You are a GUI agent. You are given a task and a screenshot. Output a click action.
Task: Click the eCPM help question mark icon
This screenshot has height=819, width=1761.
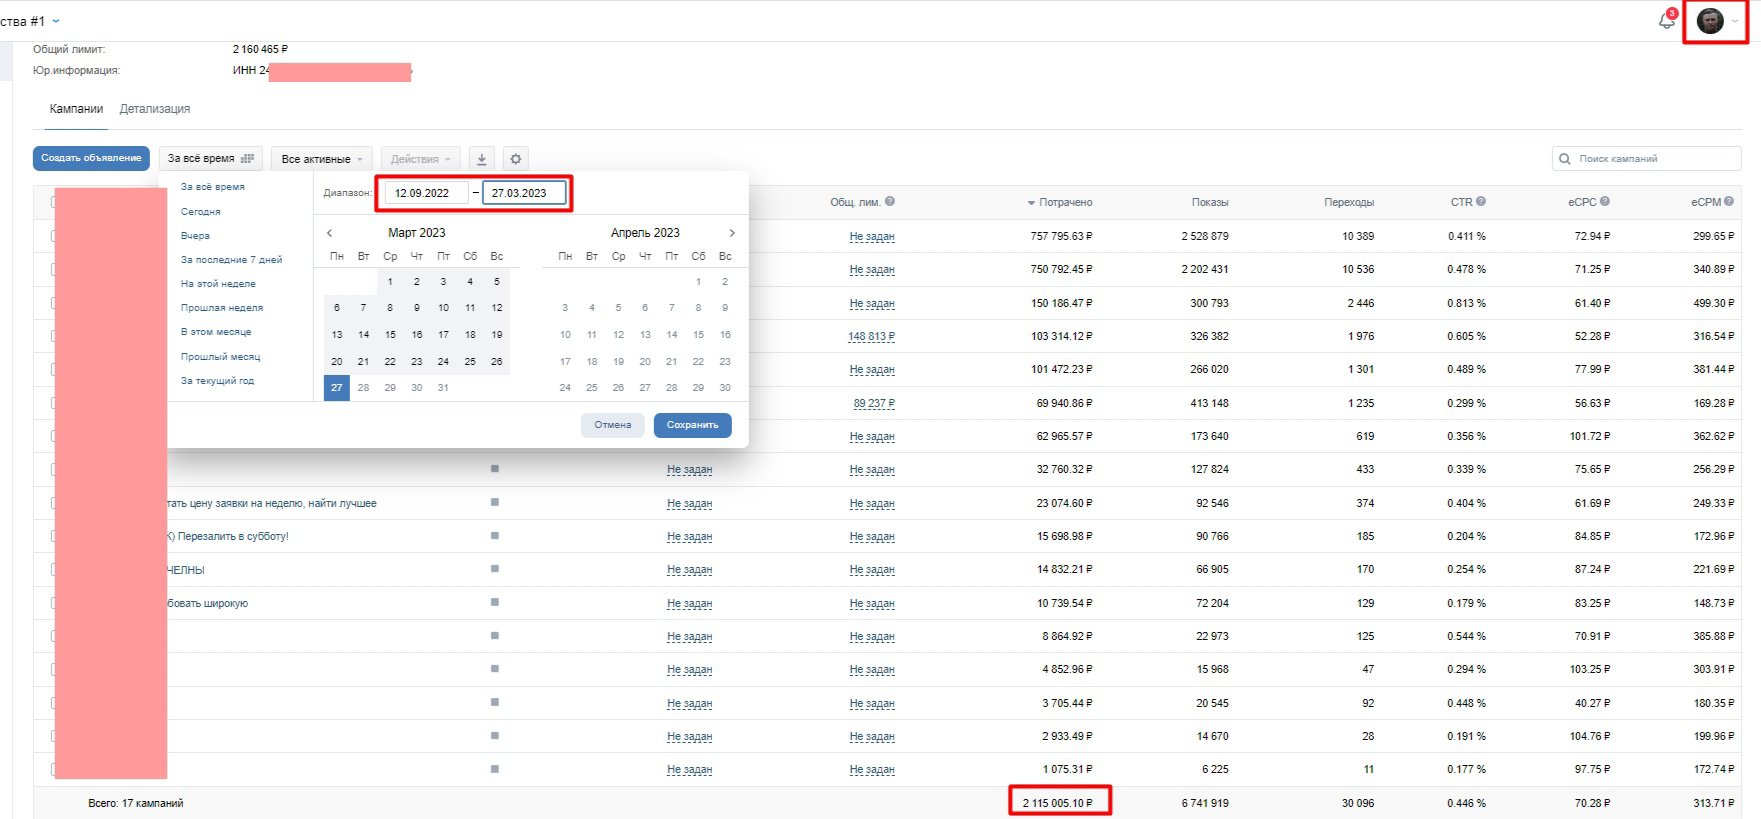(x=1728, y=201)
